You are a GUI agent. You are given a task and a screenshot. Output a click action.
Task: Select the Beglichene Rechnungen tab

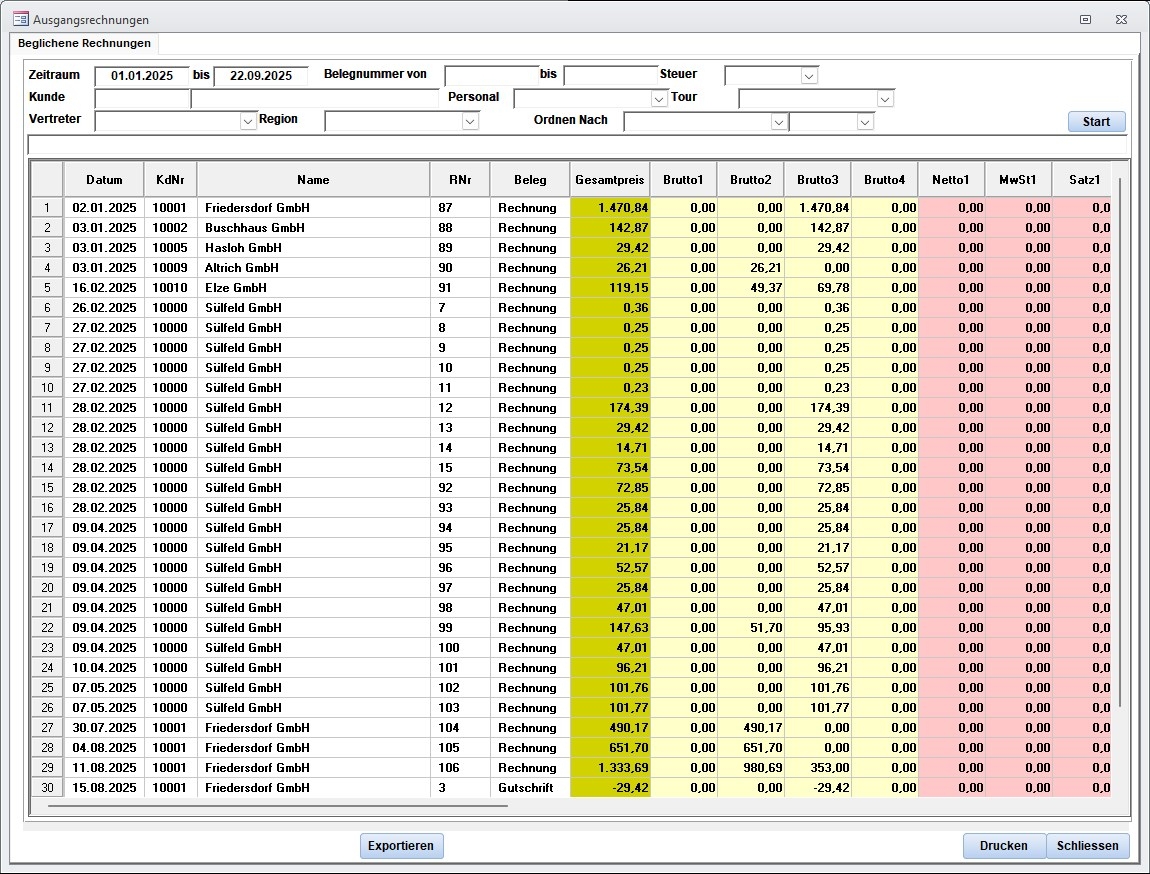(x=85, y=43)
